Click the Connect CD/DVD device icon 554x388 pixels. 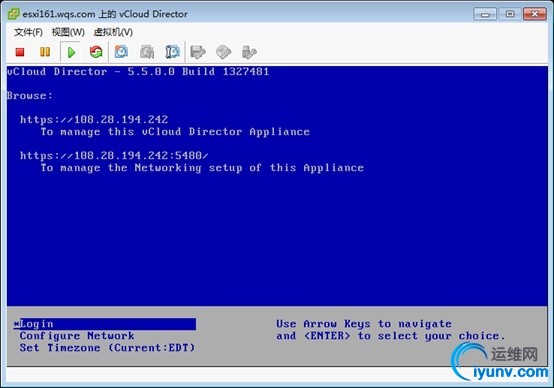tap(223, 52)
